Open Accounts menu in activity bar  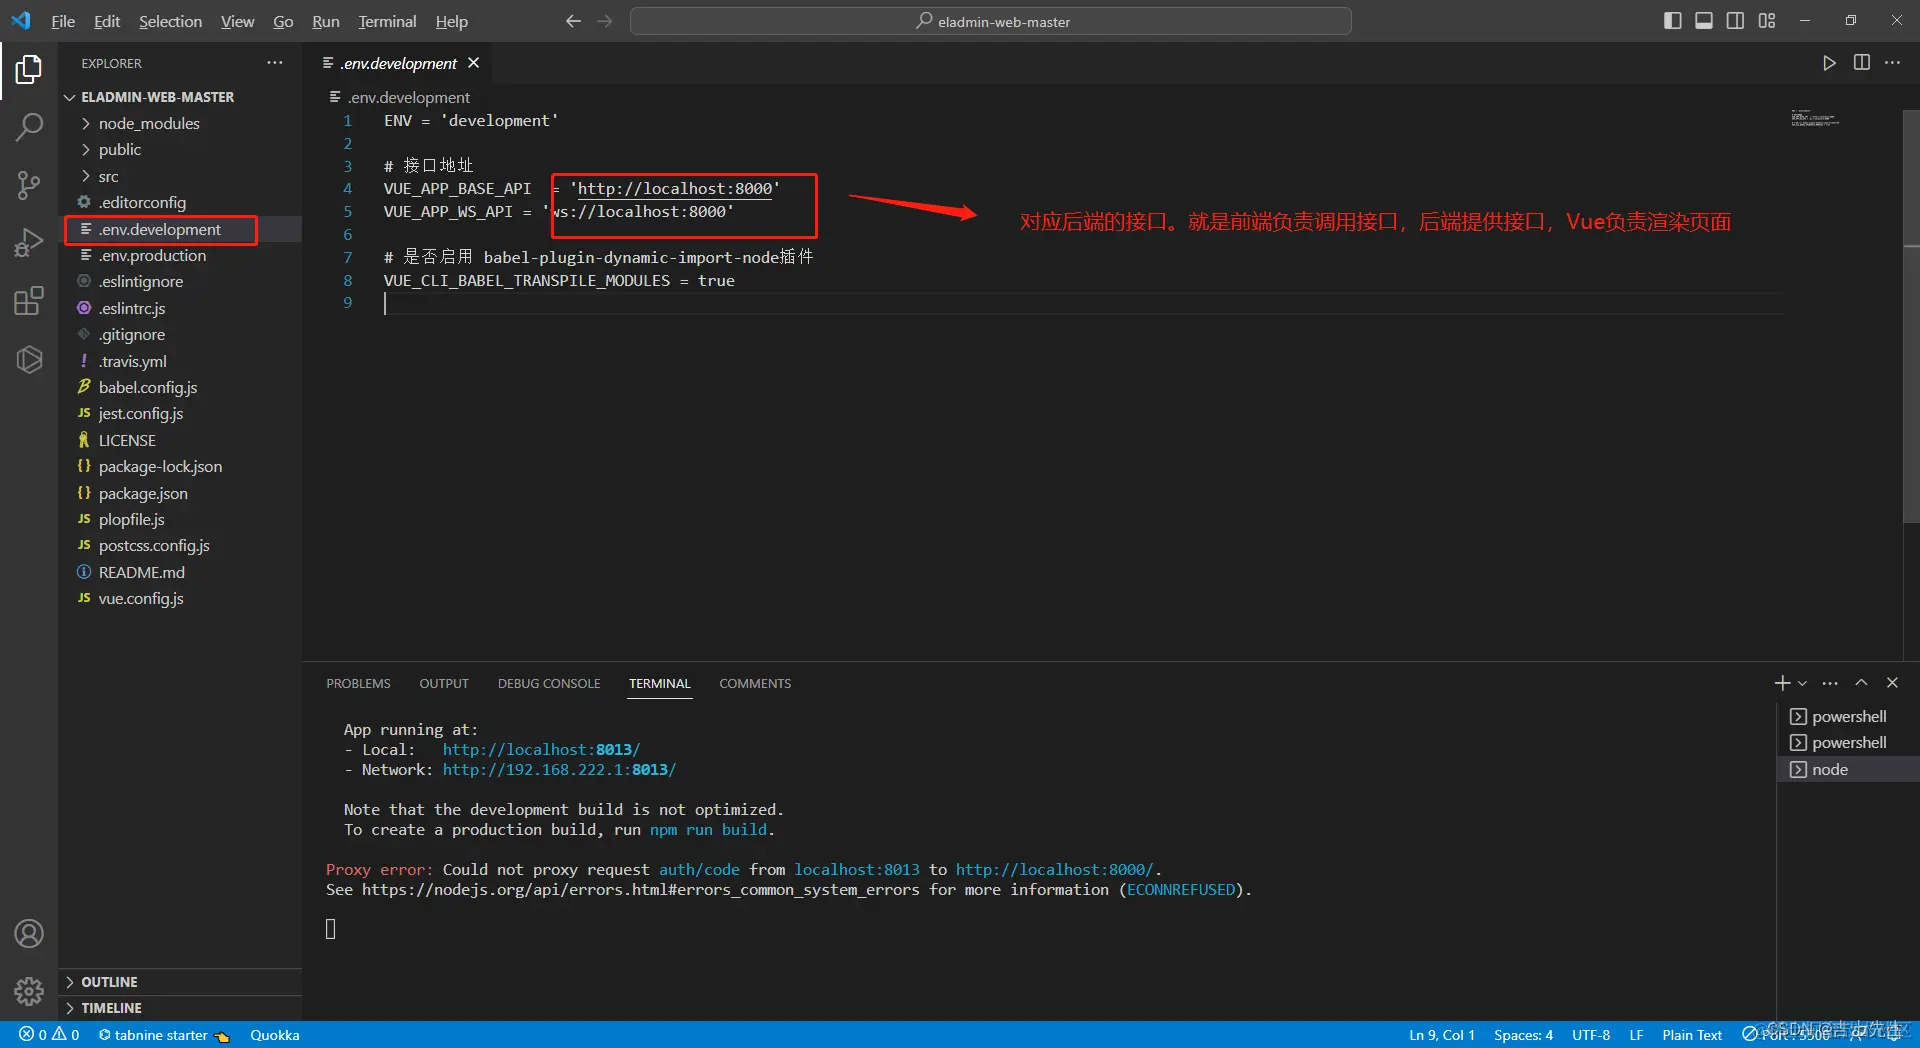pyautogui.click(x=29, y=934)
